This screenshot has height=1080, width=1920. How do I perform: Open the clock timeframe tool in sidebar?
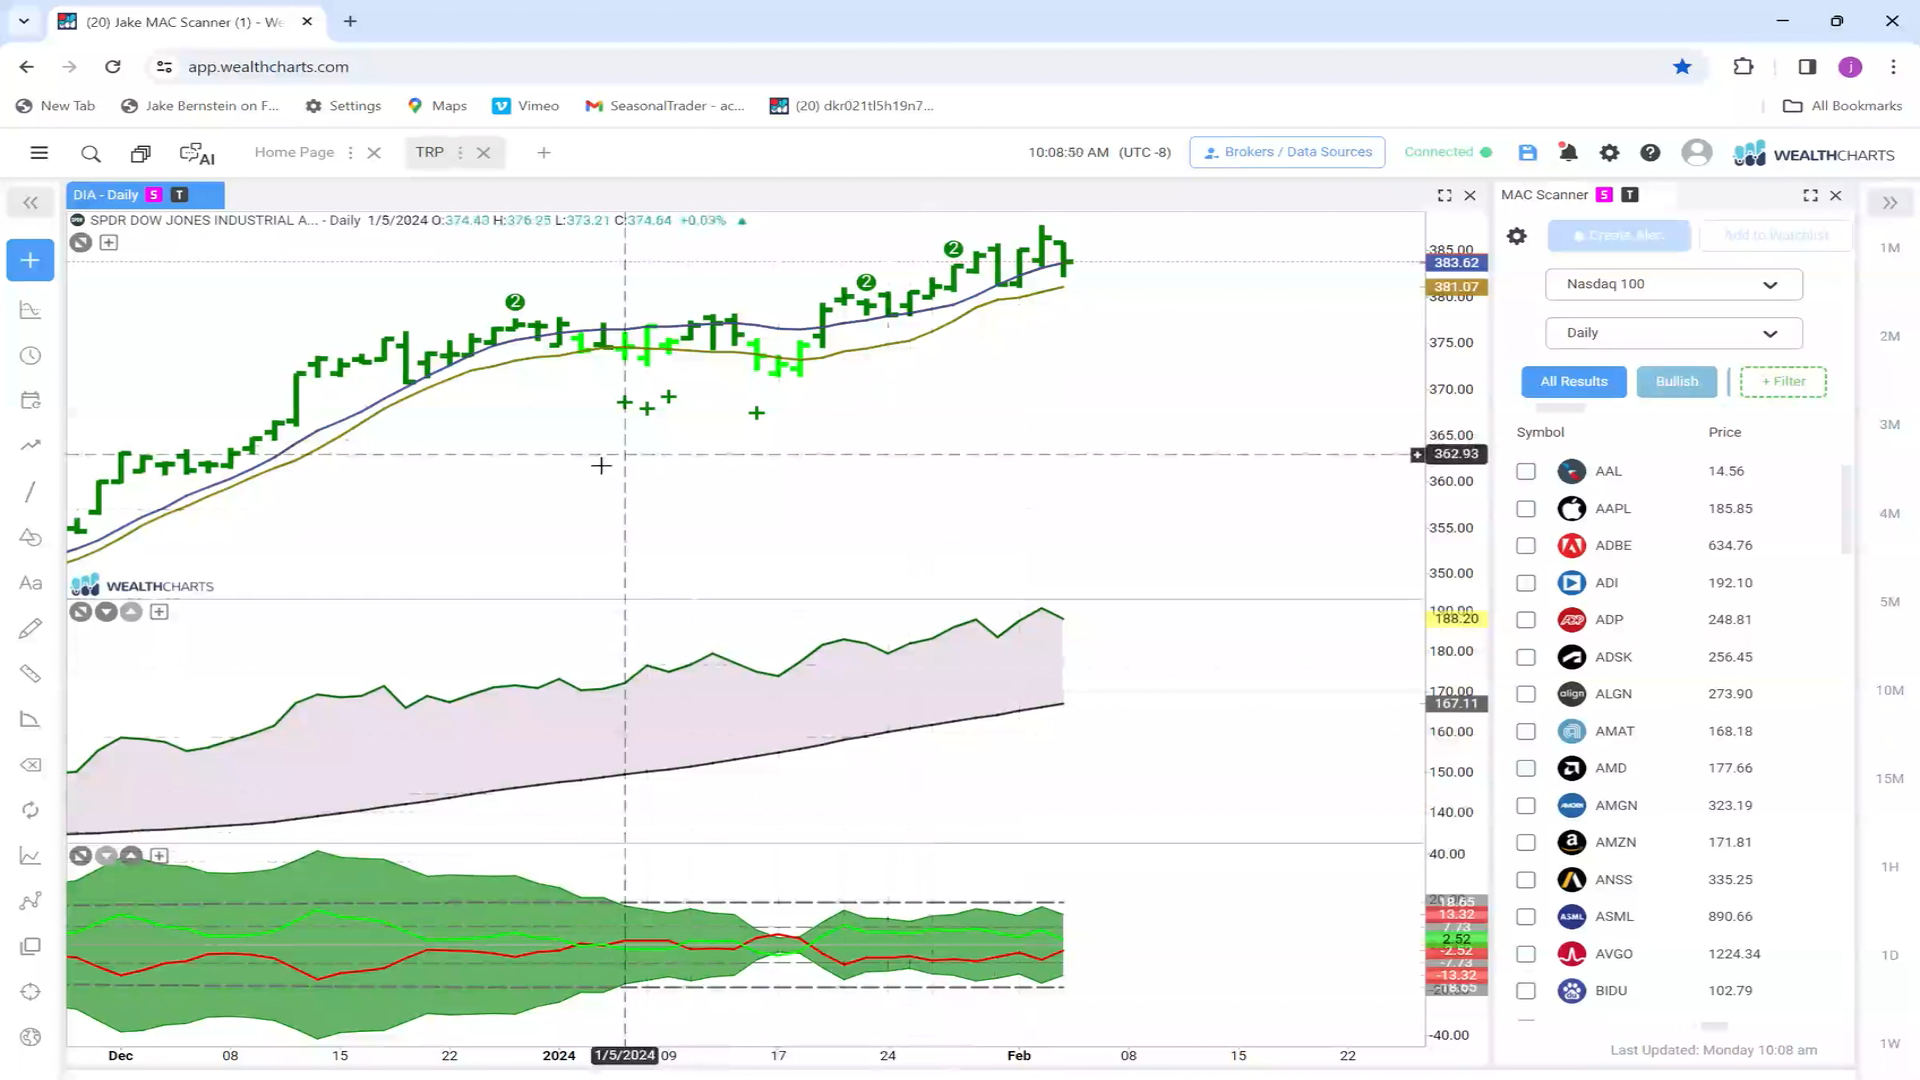pyautogui.click(x=30, y=356)
